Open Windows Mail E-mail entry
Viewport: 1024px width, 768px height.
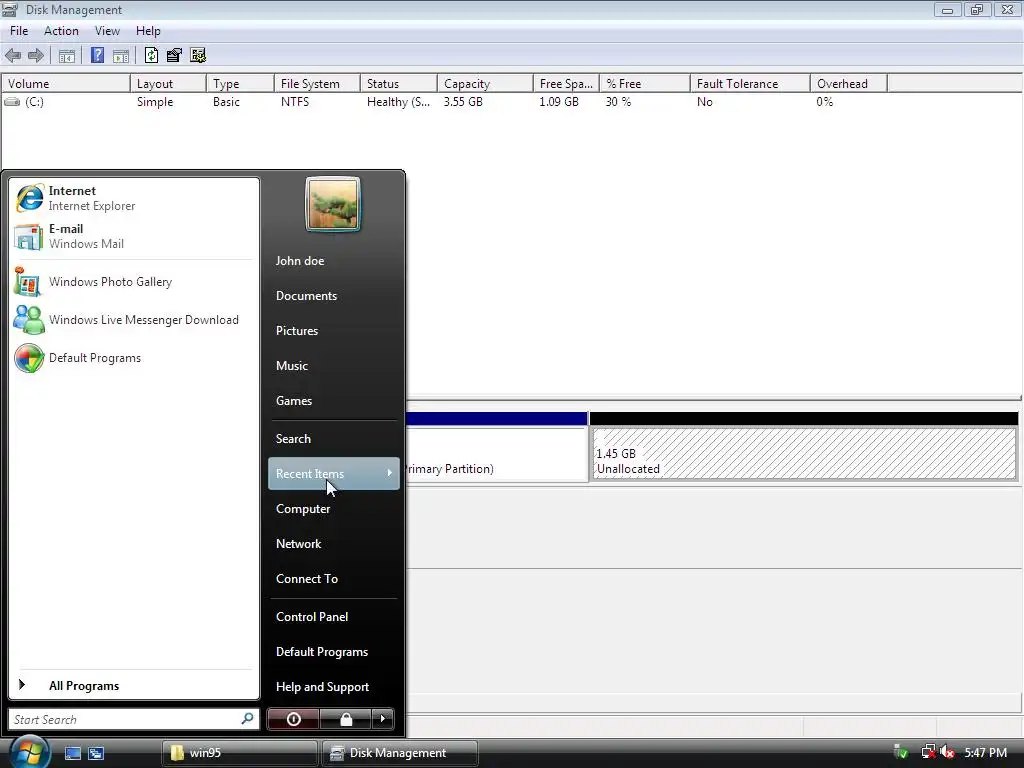134,236
